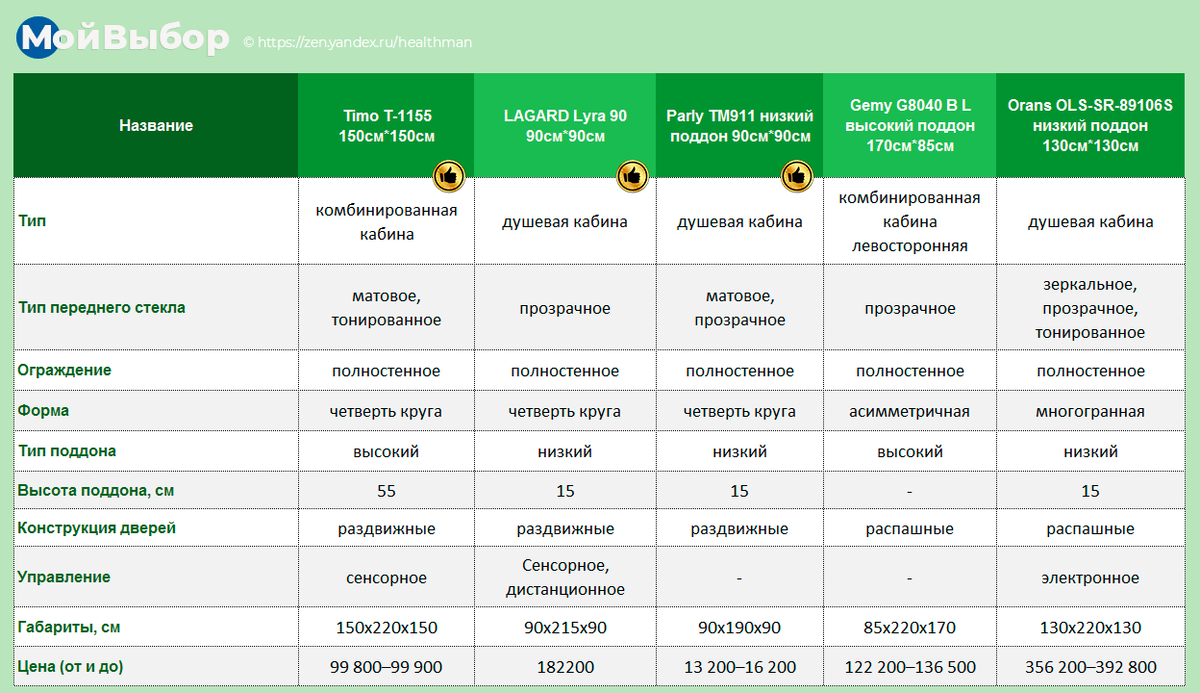Click dimensions value 90x215x90

coord(565,628)
